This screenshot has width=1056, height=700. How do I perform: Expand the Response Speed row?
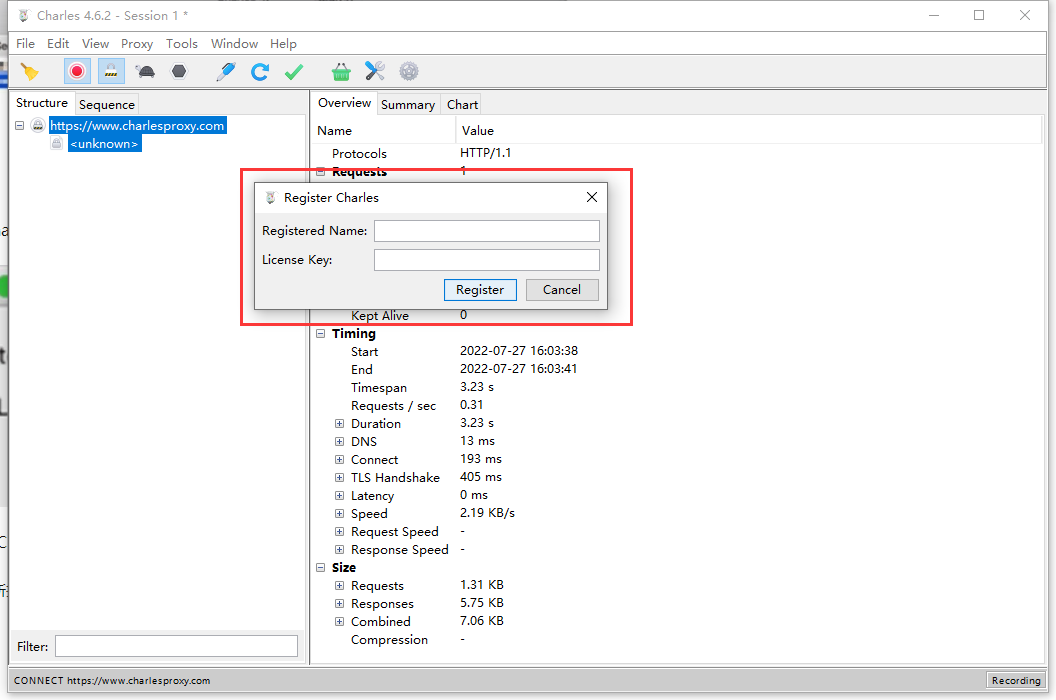click(339, 550)
